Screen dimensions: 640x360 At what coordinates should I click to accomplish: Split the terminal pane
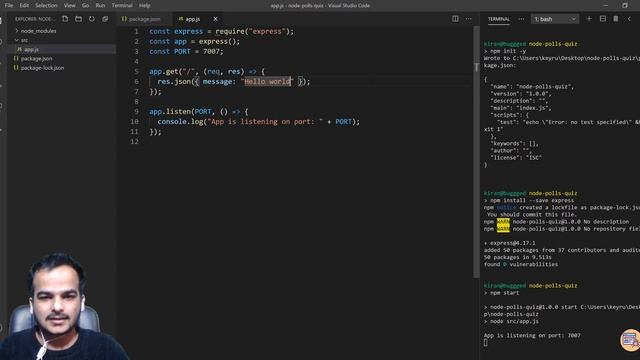coord(602,19)
